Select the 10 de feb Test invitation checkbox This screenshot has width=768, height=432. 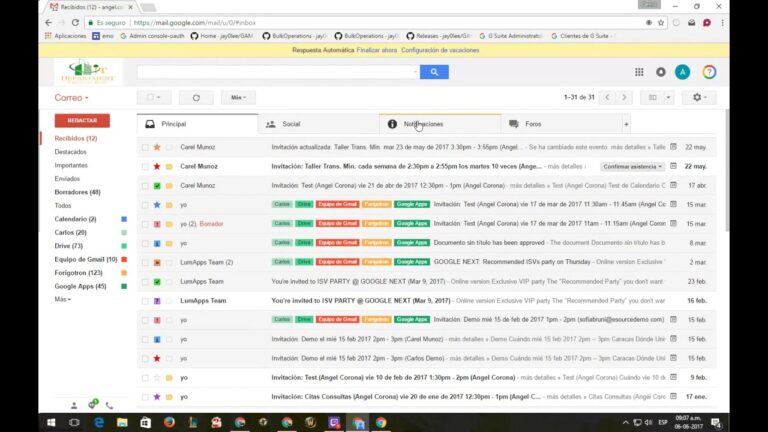click(x=145, y=378)
